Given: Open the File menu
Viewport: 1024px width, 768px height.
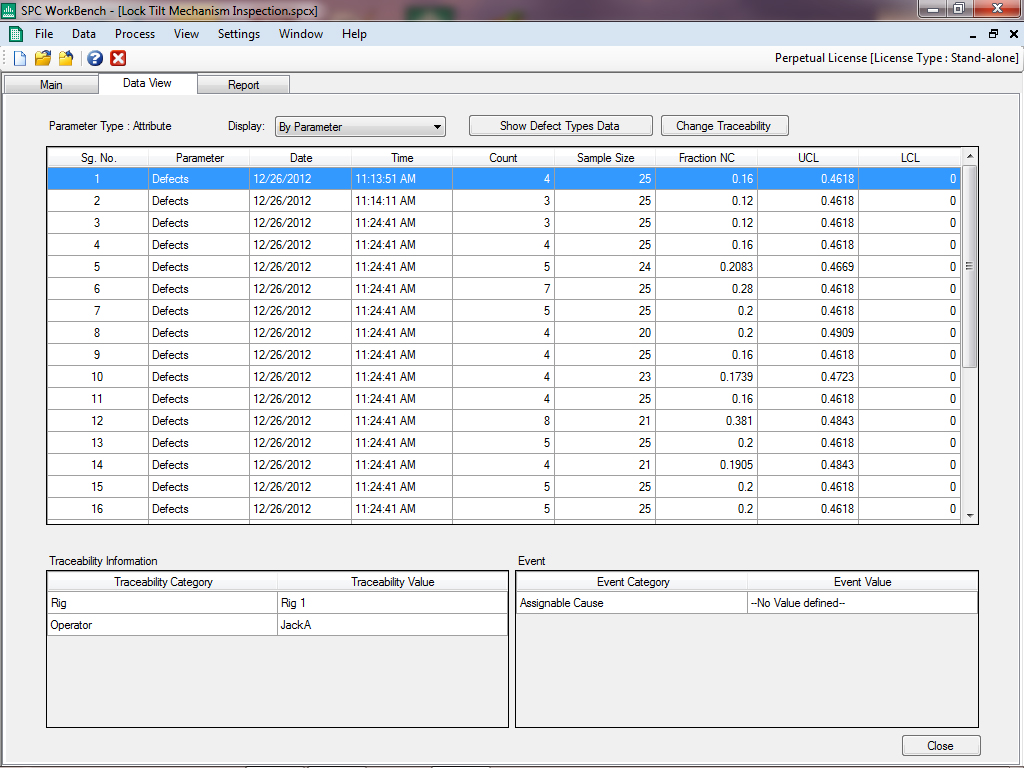Looking at the screenshot, I should pos(44,34).
